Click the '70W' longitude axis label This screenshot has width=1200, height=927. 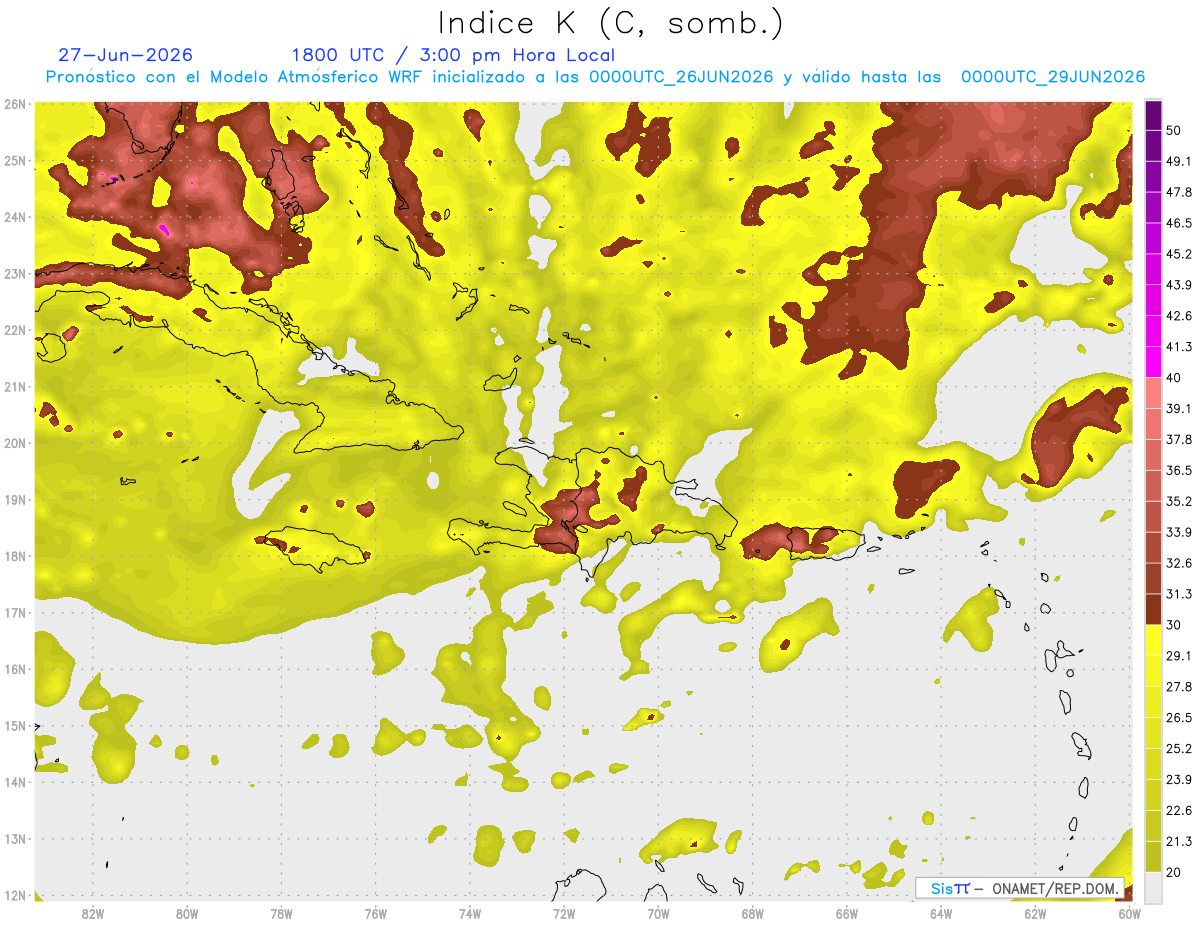(x=658, y=914)
